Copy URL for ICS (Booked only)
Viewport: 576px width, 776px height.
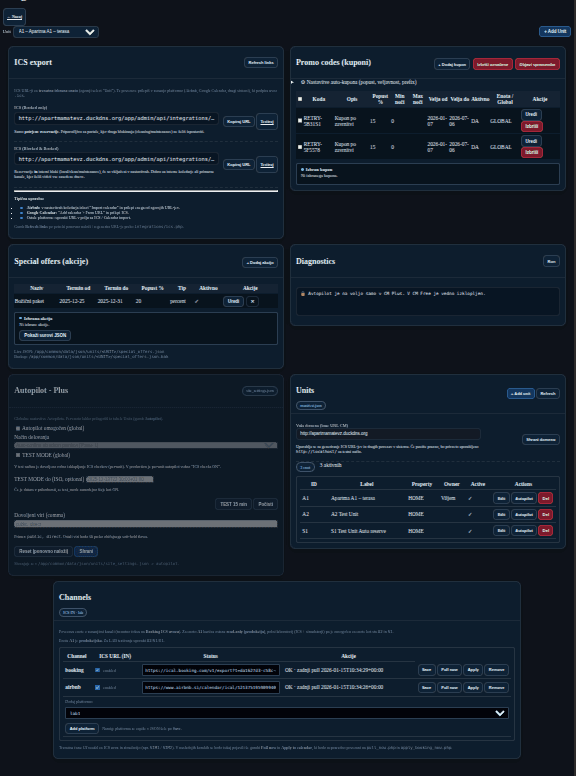tap(239, 121)
